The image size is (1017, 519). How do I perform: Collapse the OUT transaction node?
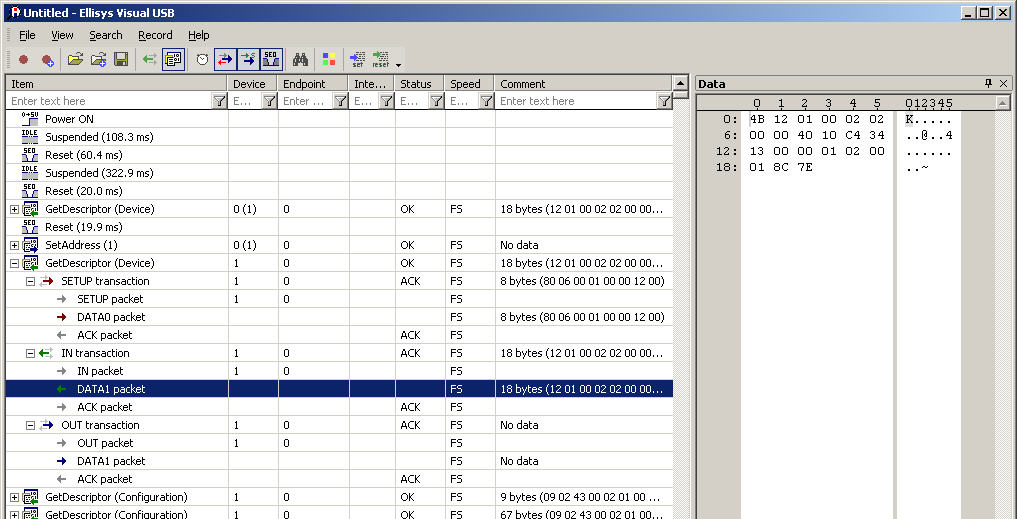(x=30, y=426)
